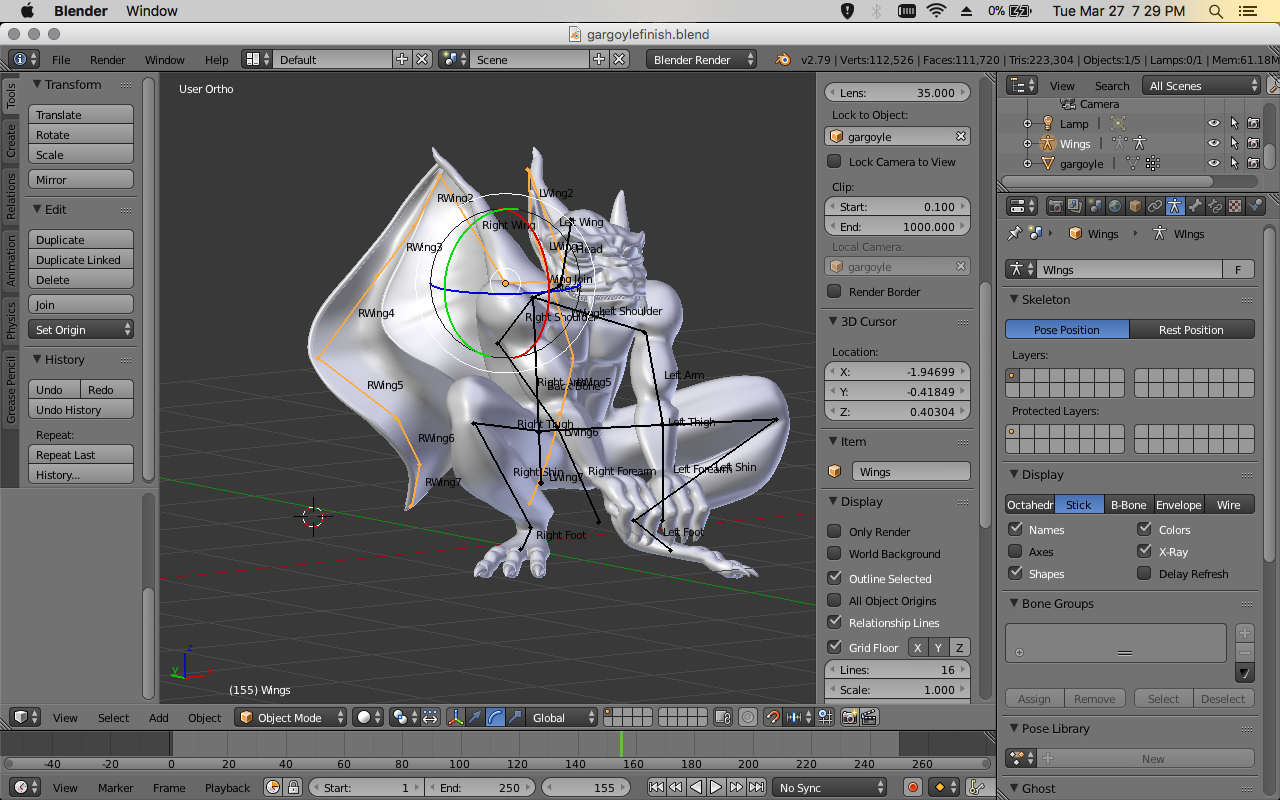Disable the X-Ray checkbox
The width and height of the screenshot is (1280, 800).
1145,551
